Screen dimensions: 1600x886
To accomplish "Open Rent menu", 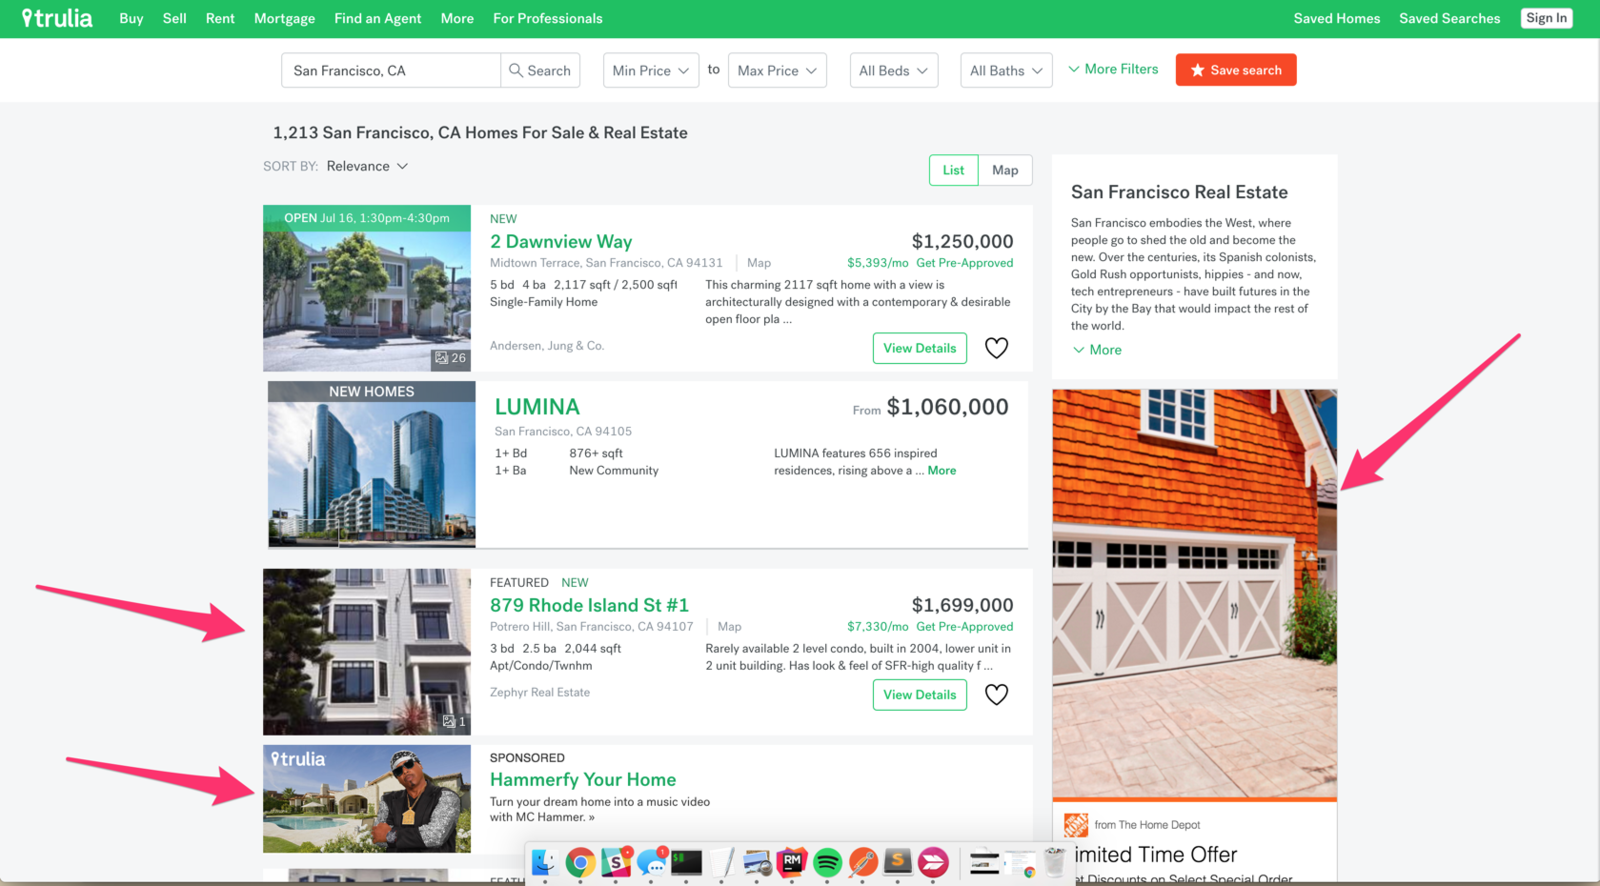I will tap(220, 18).
